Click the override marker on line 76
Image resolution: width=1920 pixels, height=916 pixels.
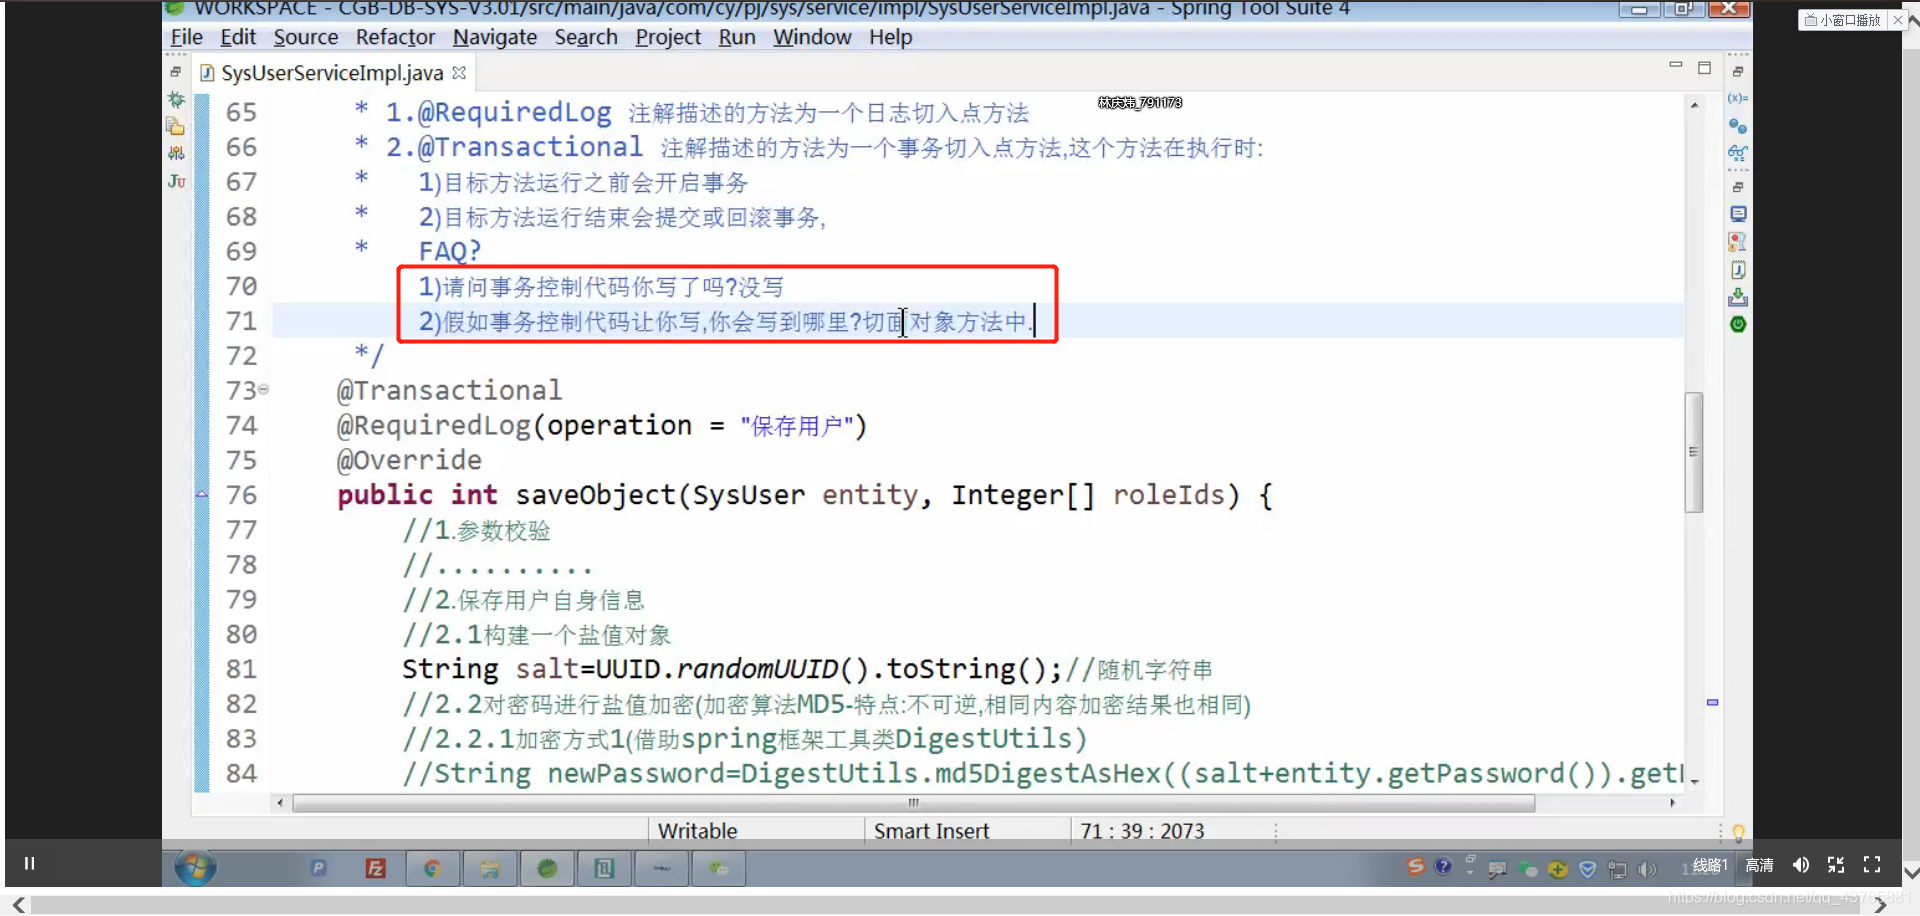[x=201, y=494]
